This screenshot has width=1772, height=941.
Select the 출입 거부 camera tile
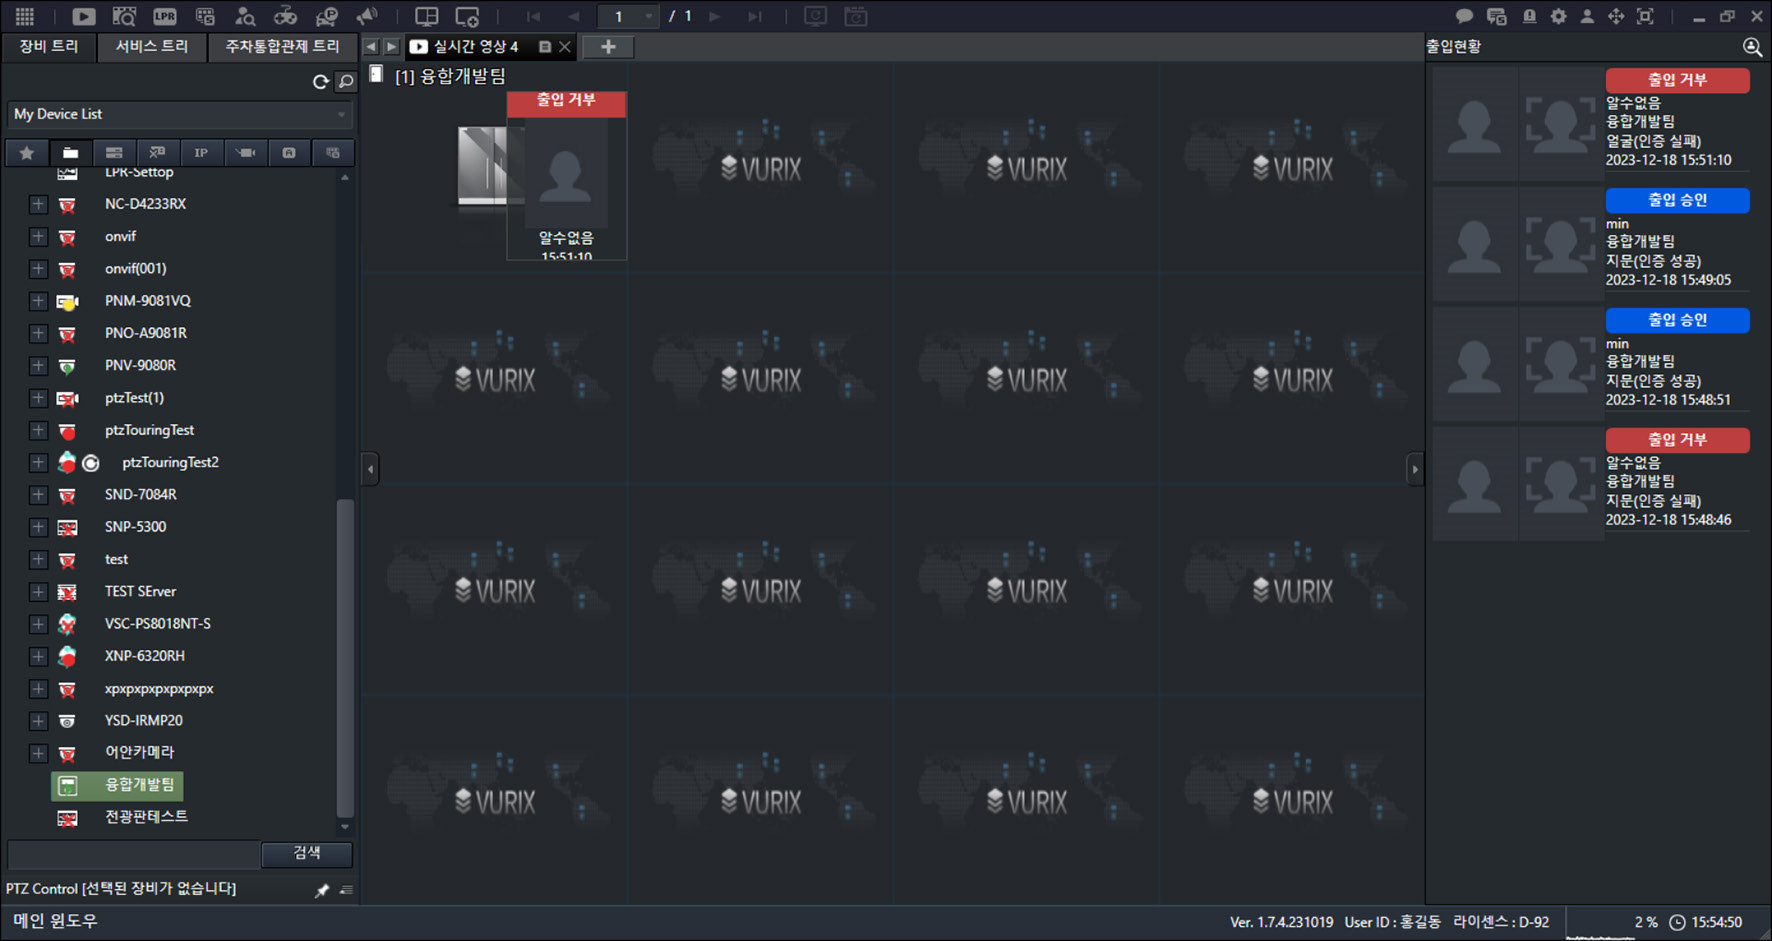[566, 176]
